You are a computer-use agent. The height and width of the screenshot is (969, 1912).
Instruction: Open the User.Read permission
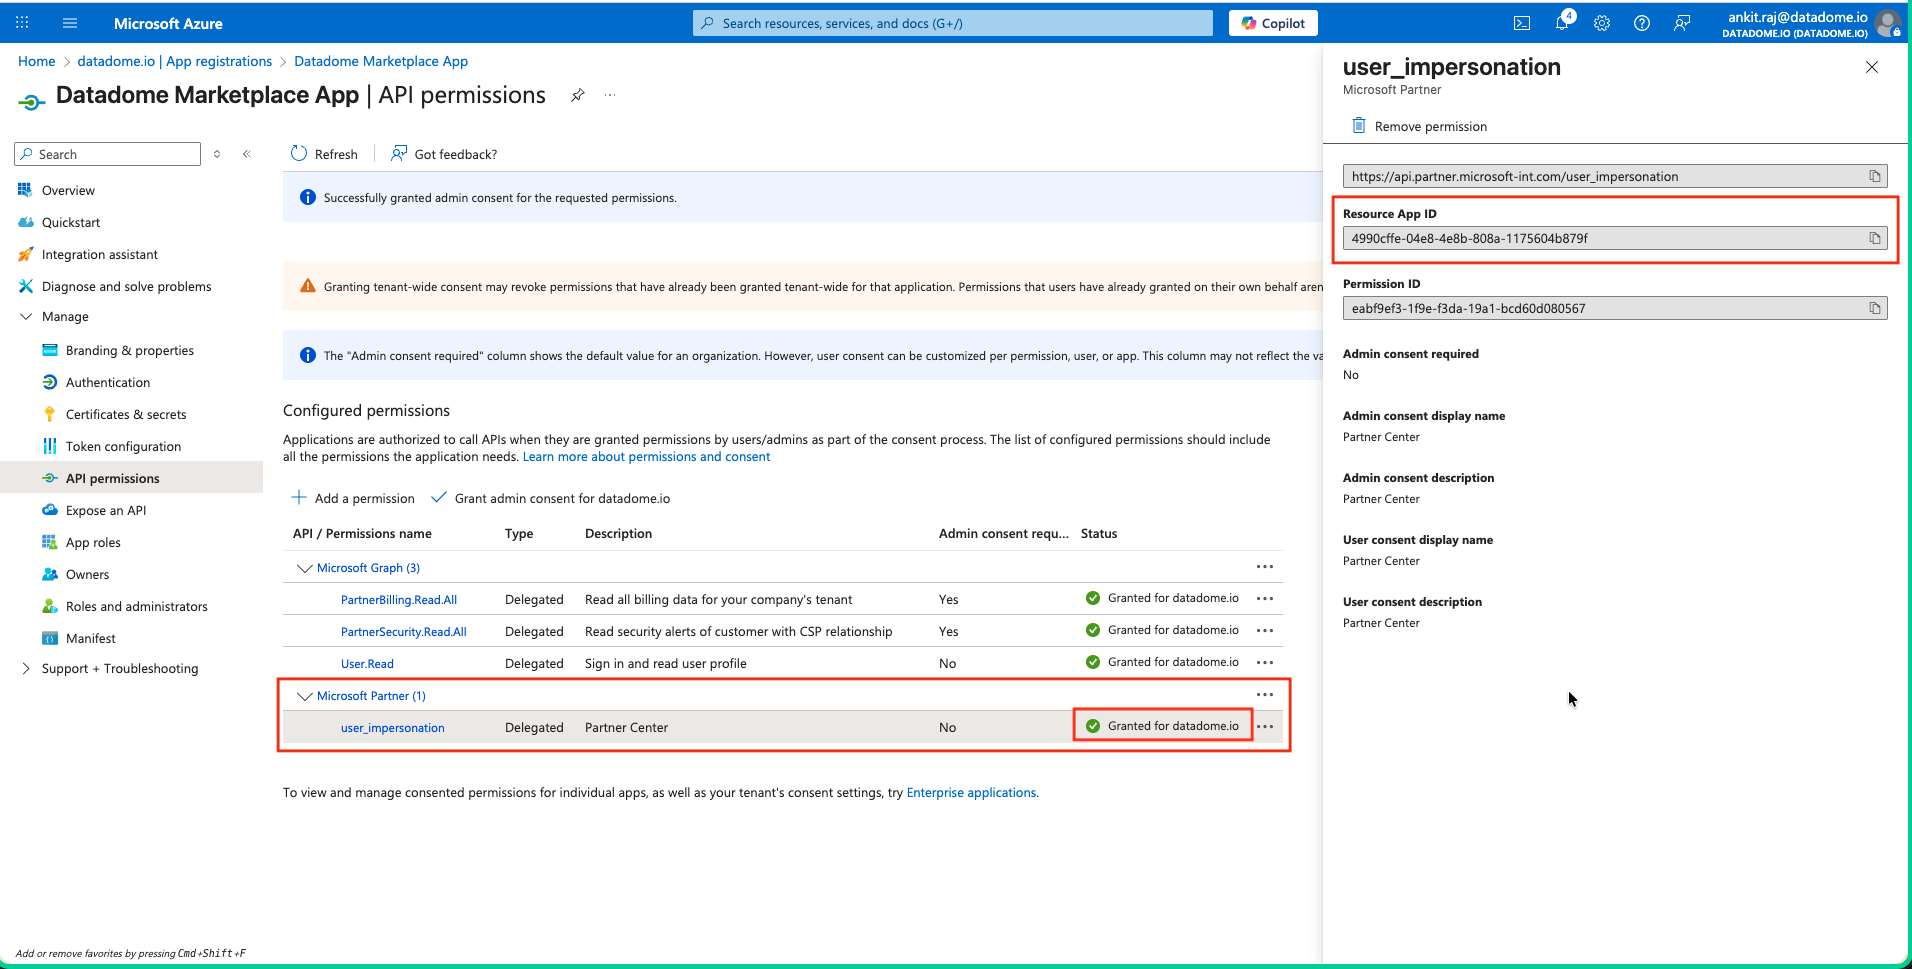[367, 664]
